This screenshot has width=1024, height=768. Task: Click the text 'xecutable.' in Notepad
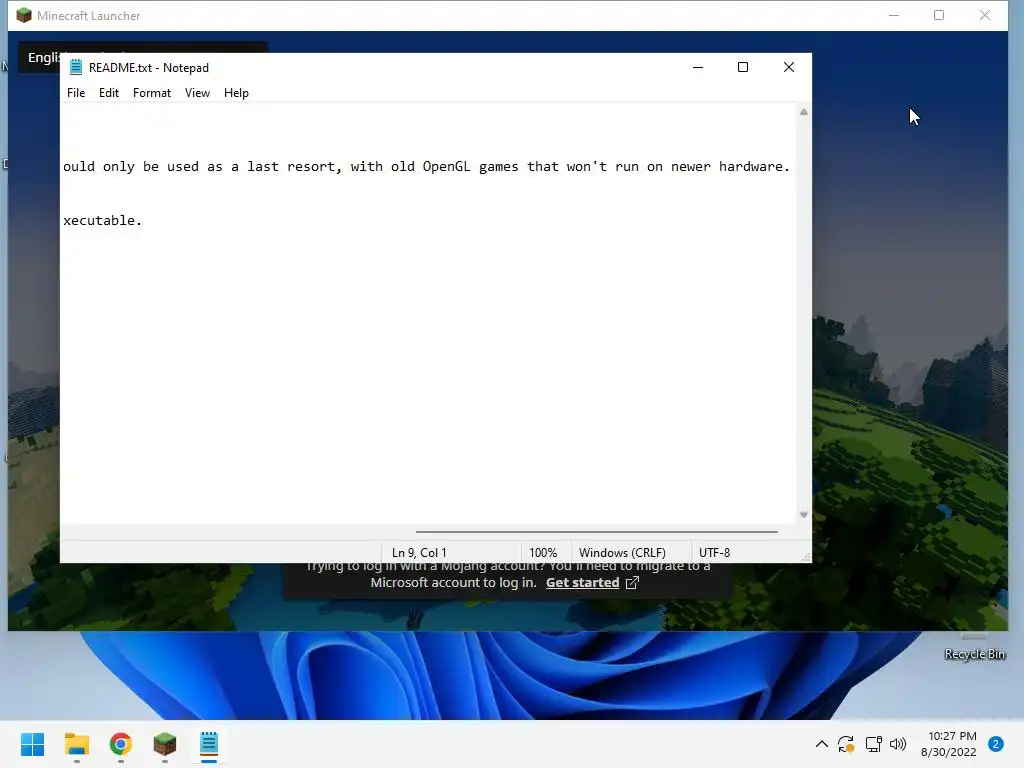[103, 220]
